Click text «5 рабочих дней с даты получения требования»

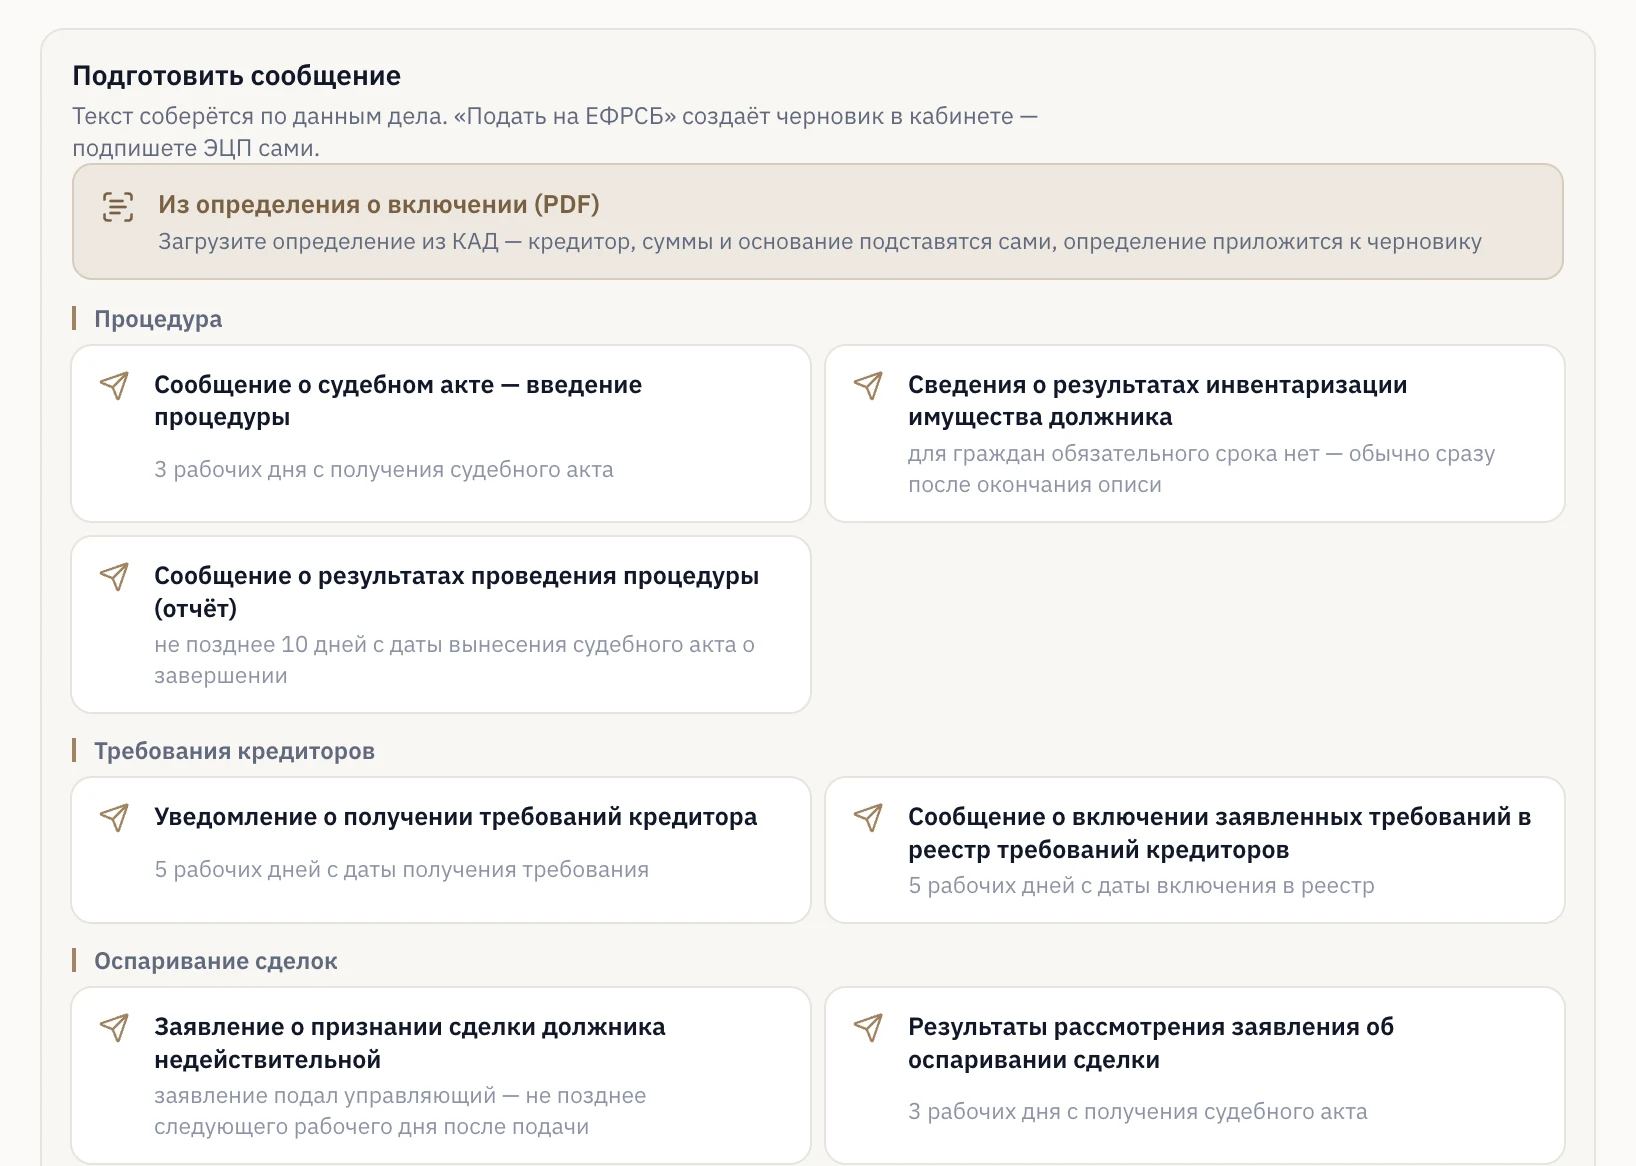pyautogui.click(x=402, y=869)
